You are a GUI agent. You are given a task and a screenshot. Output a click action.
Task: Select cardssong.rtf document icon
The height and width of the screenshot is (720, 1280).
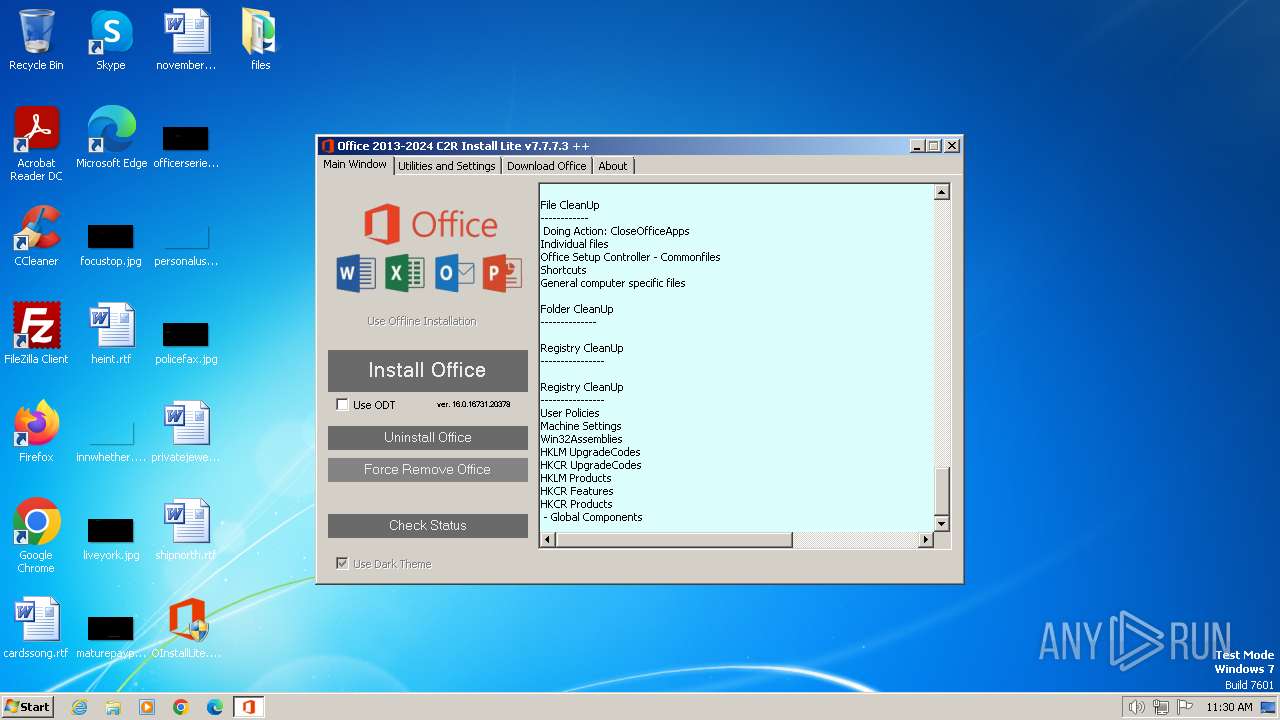36,628
